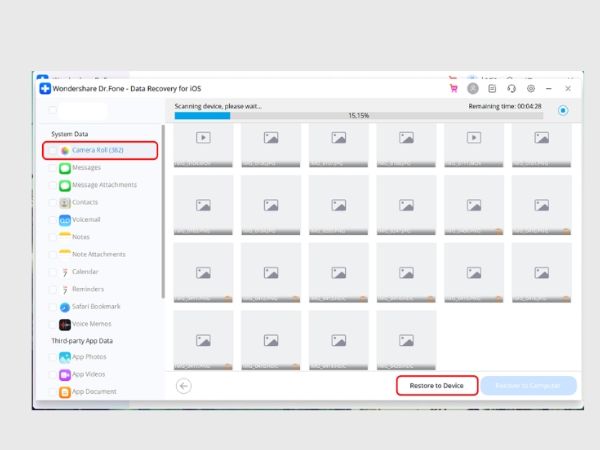
Task: Select Message Attachments in the sidebar
Action: point(104,185)
